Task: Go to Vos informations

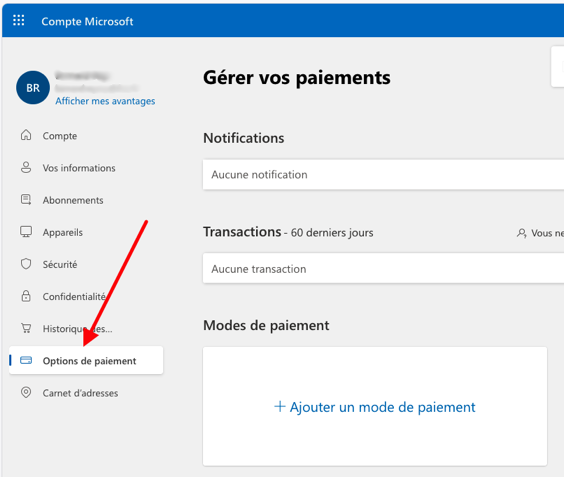Action: tap(79, 168)
